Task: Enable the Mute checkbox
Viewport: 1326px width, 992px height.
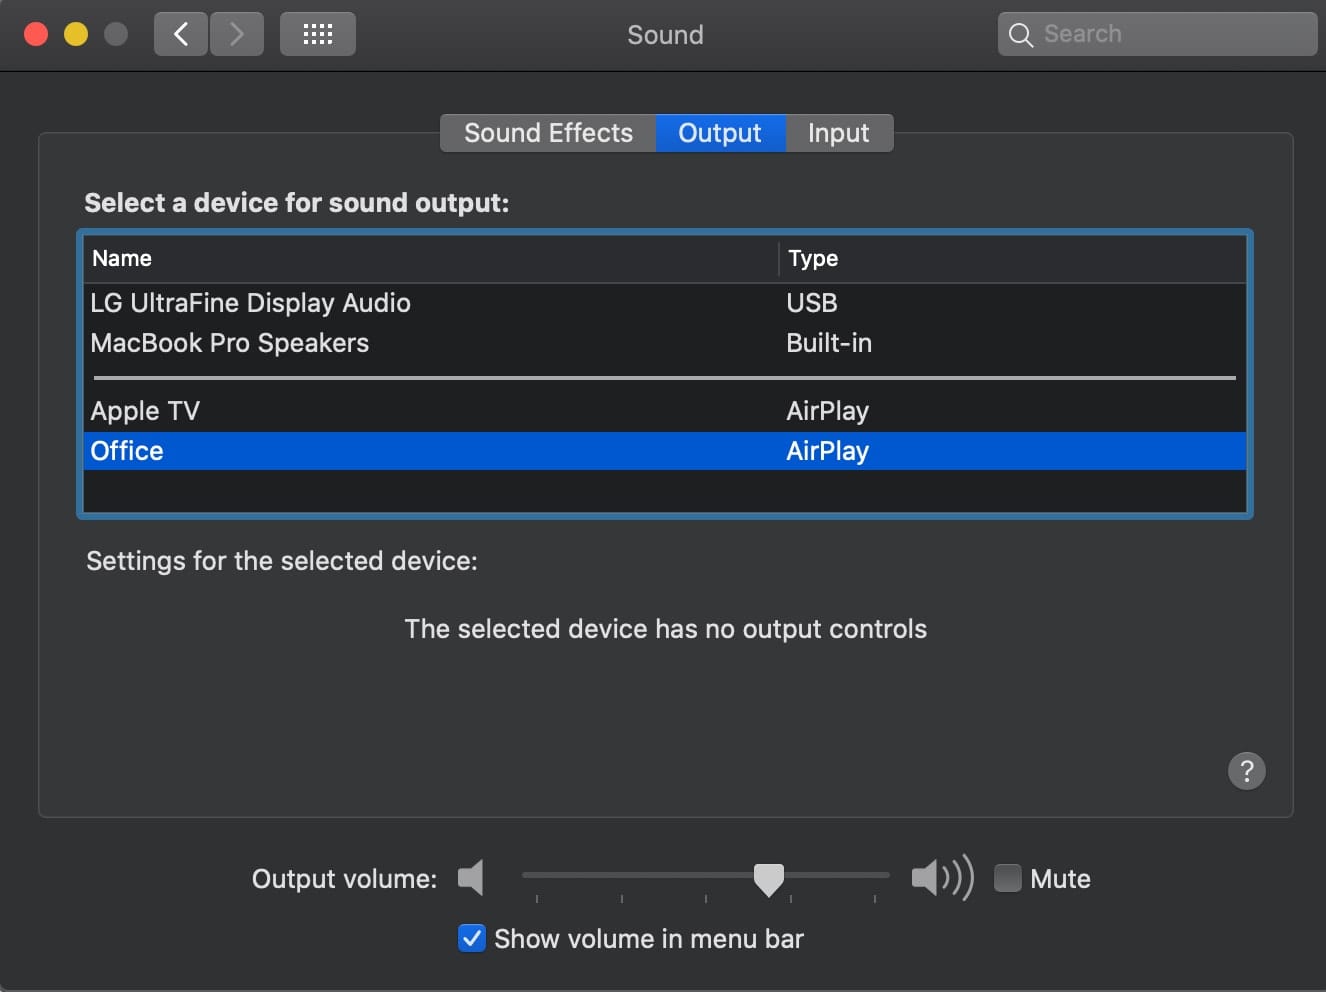Action: coord(1008,878)
